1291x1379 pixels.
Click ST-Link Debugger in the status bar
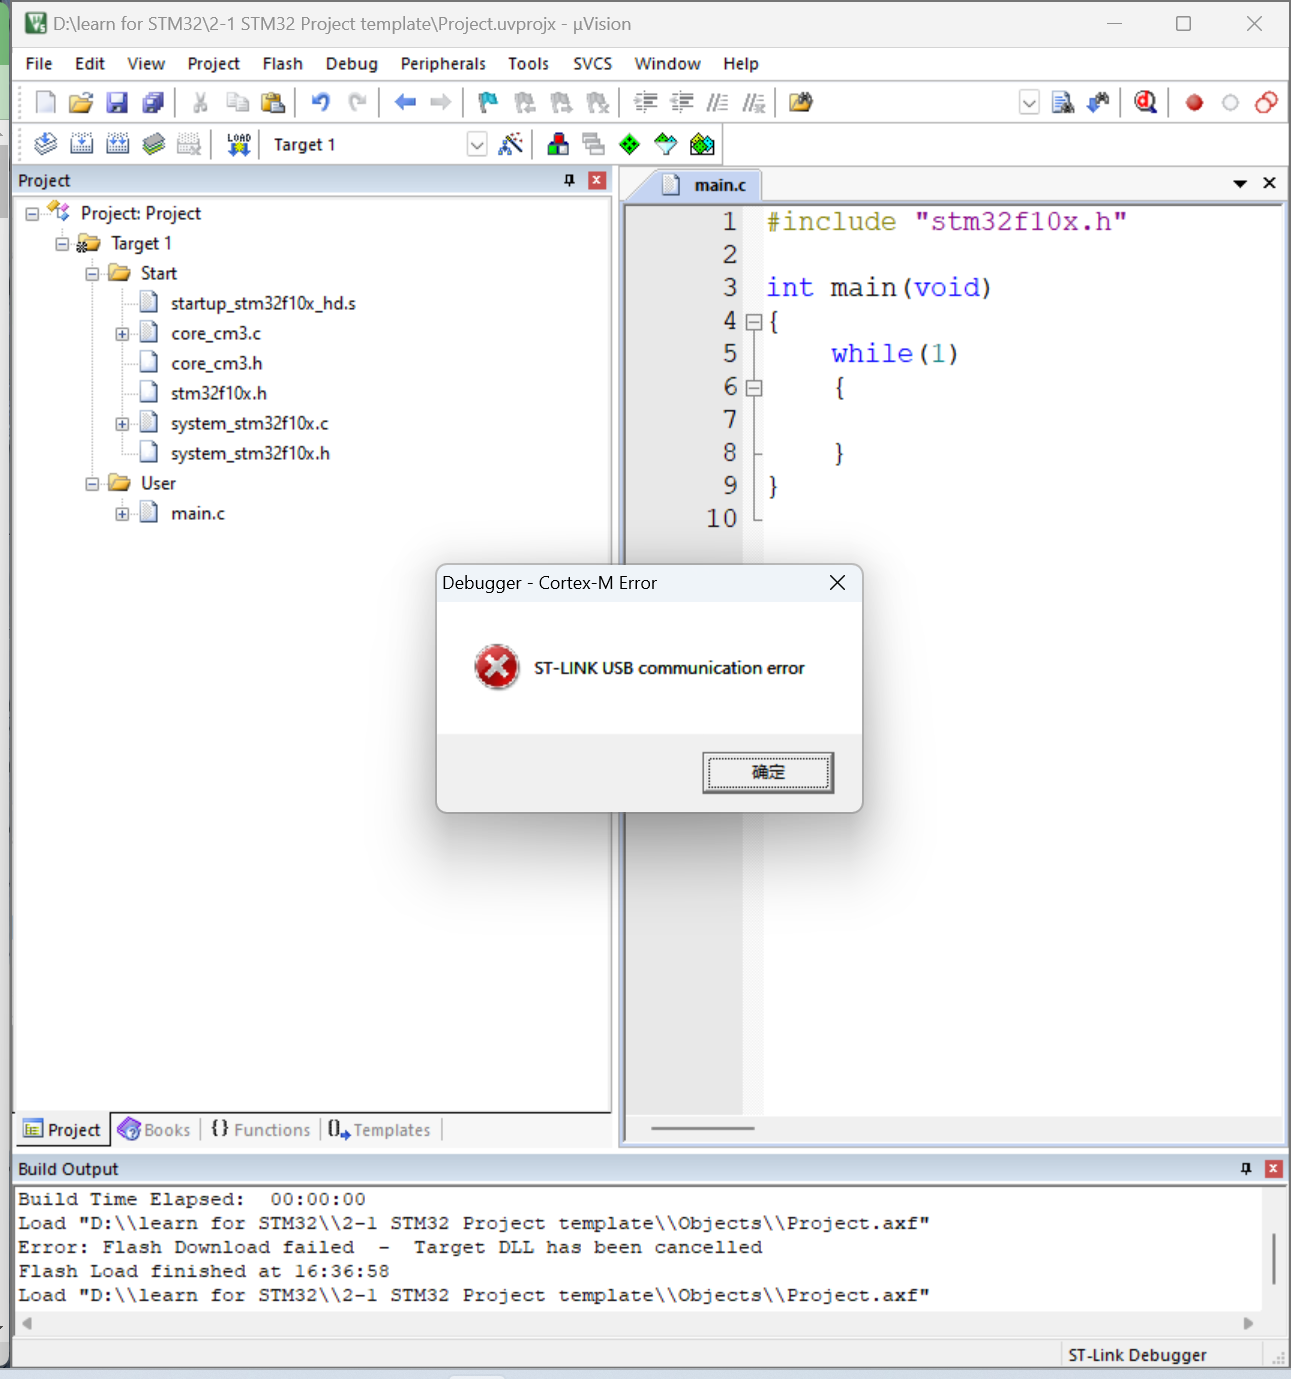(1137, 1355)
